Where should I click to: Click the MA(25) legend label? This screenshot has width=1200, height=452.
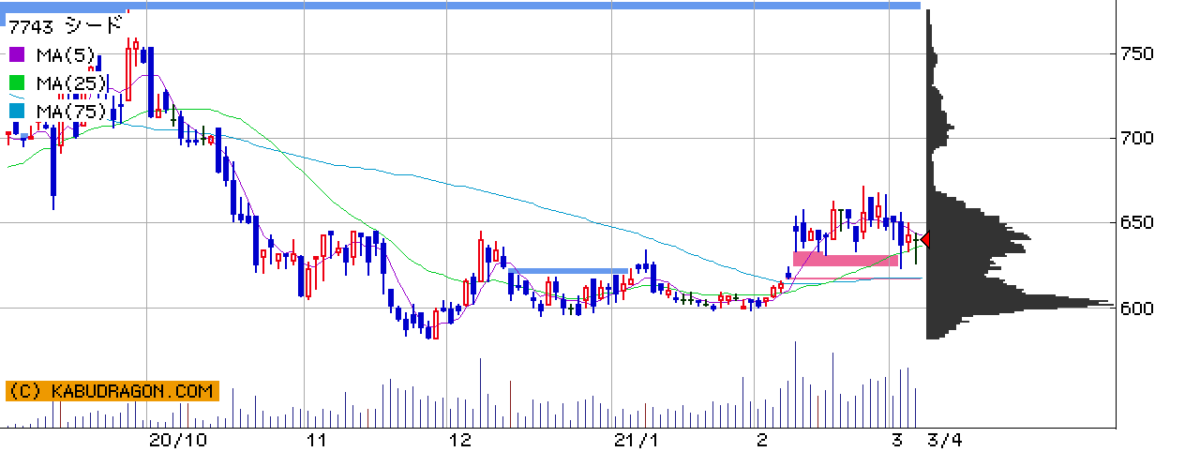[x=70, y=82]
